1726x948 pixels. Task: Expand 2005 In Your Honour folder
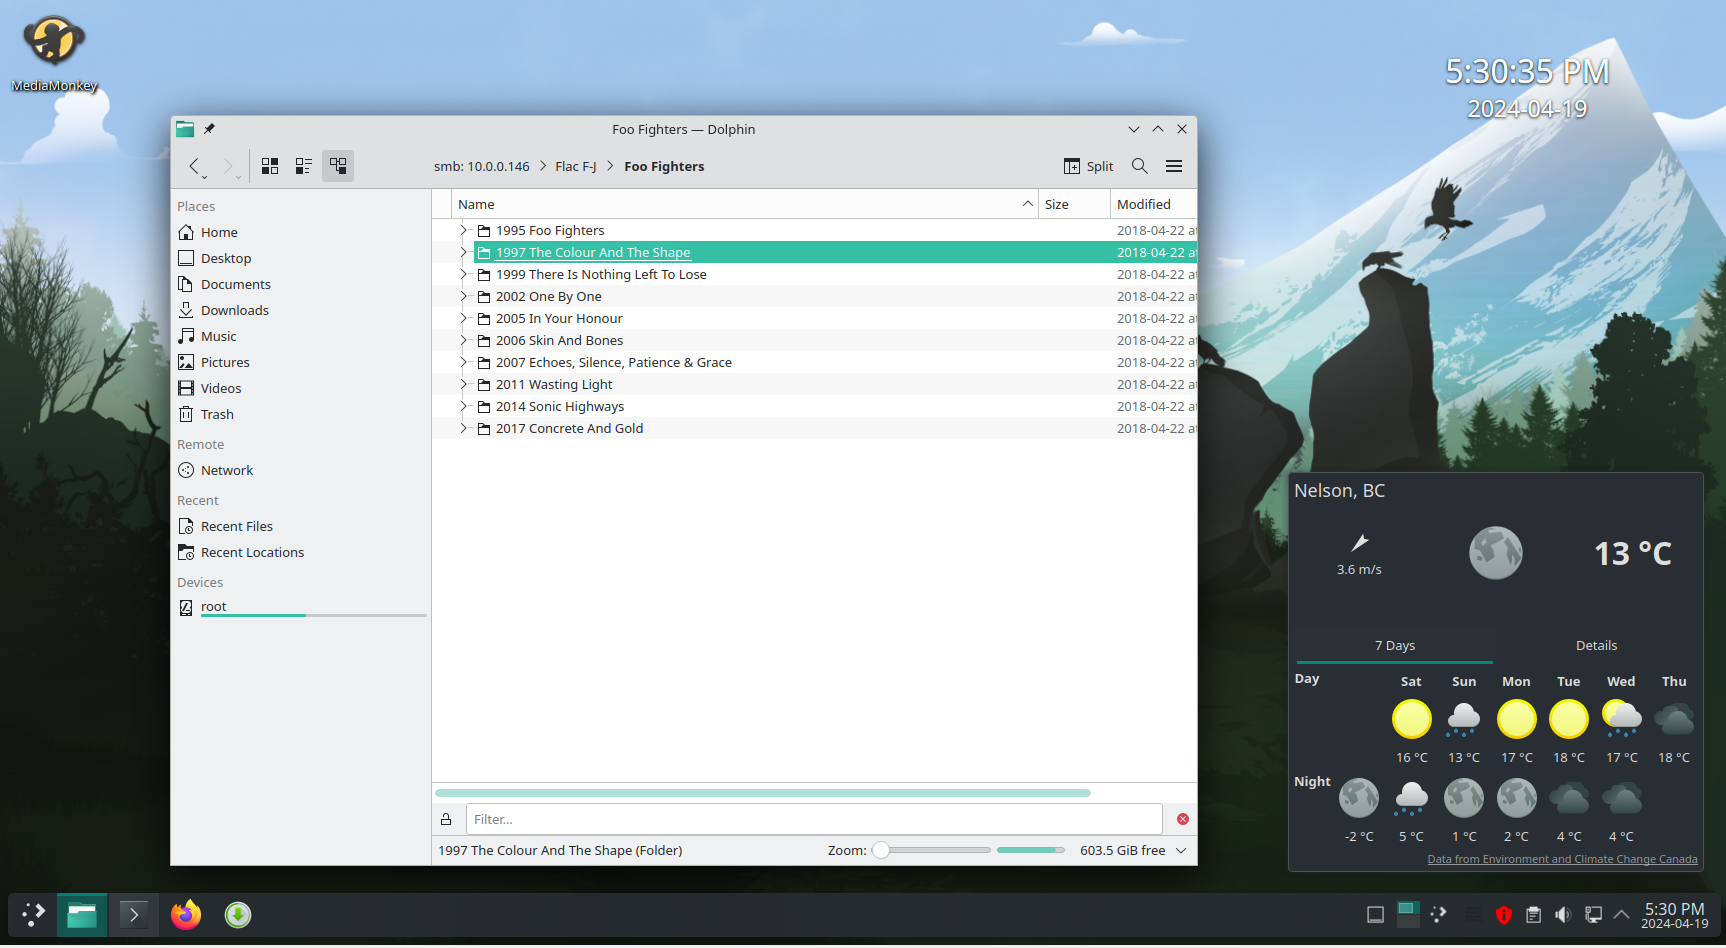point(463,318)
